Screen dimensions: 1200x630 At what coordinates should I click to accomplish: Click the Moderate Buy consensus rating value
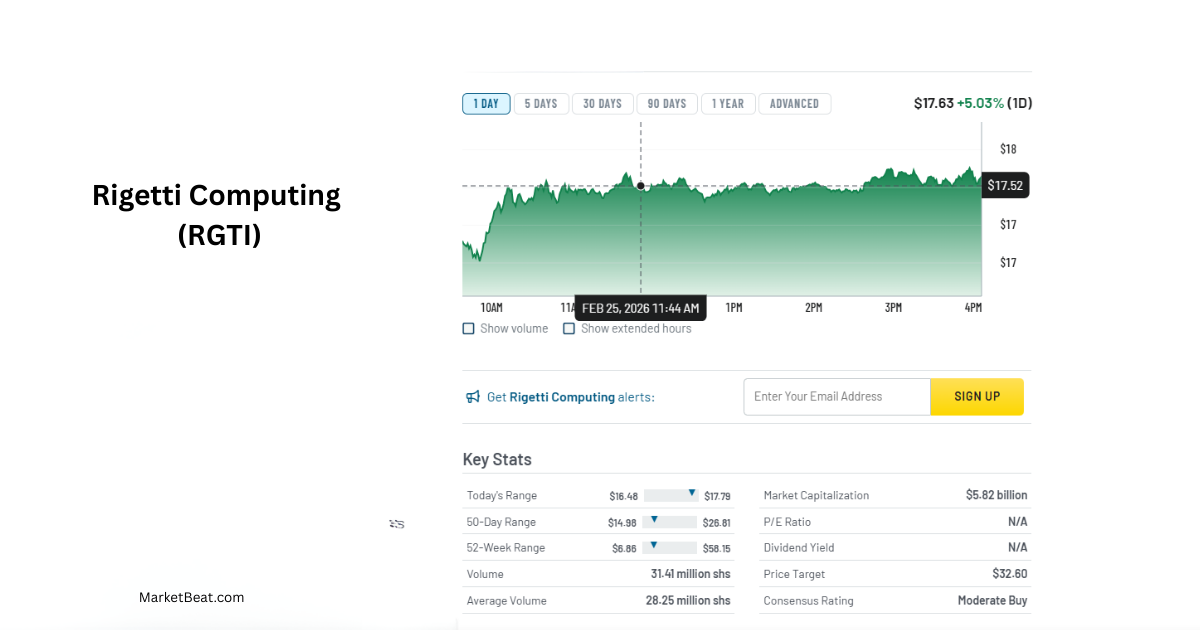tap(992, 601)
